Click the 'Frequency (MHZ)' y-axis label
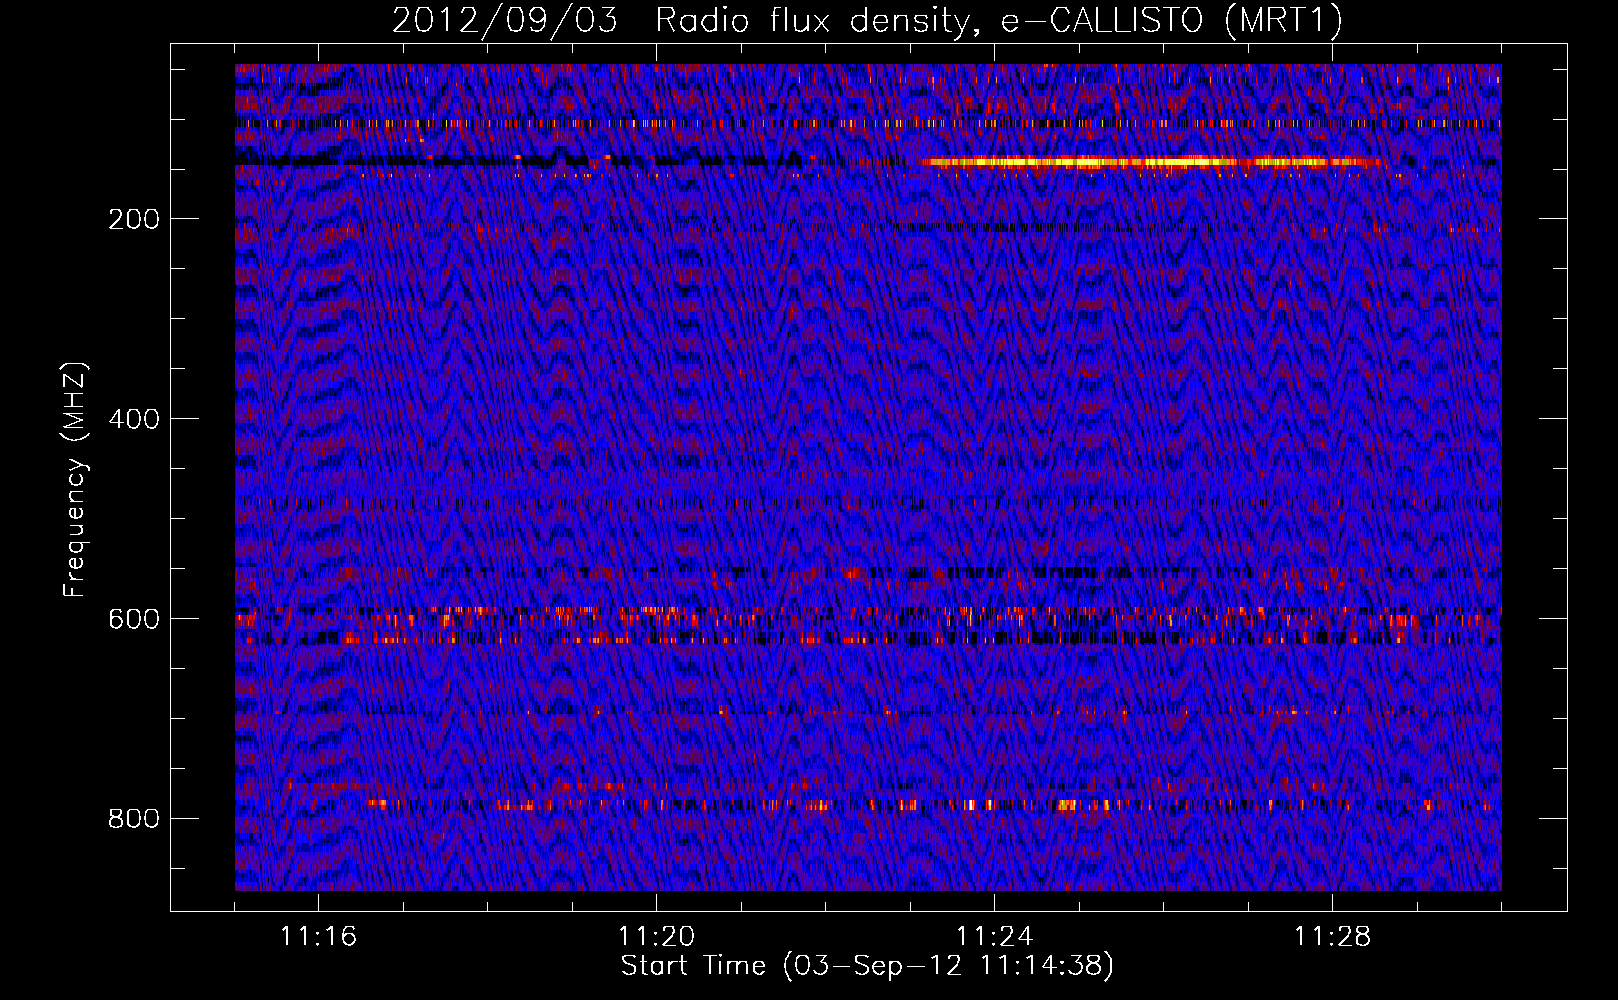 pos(75,479)
